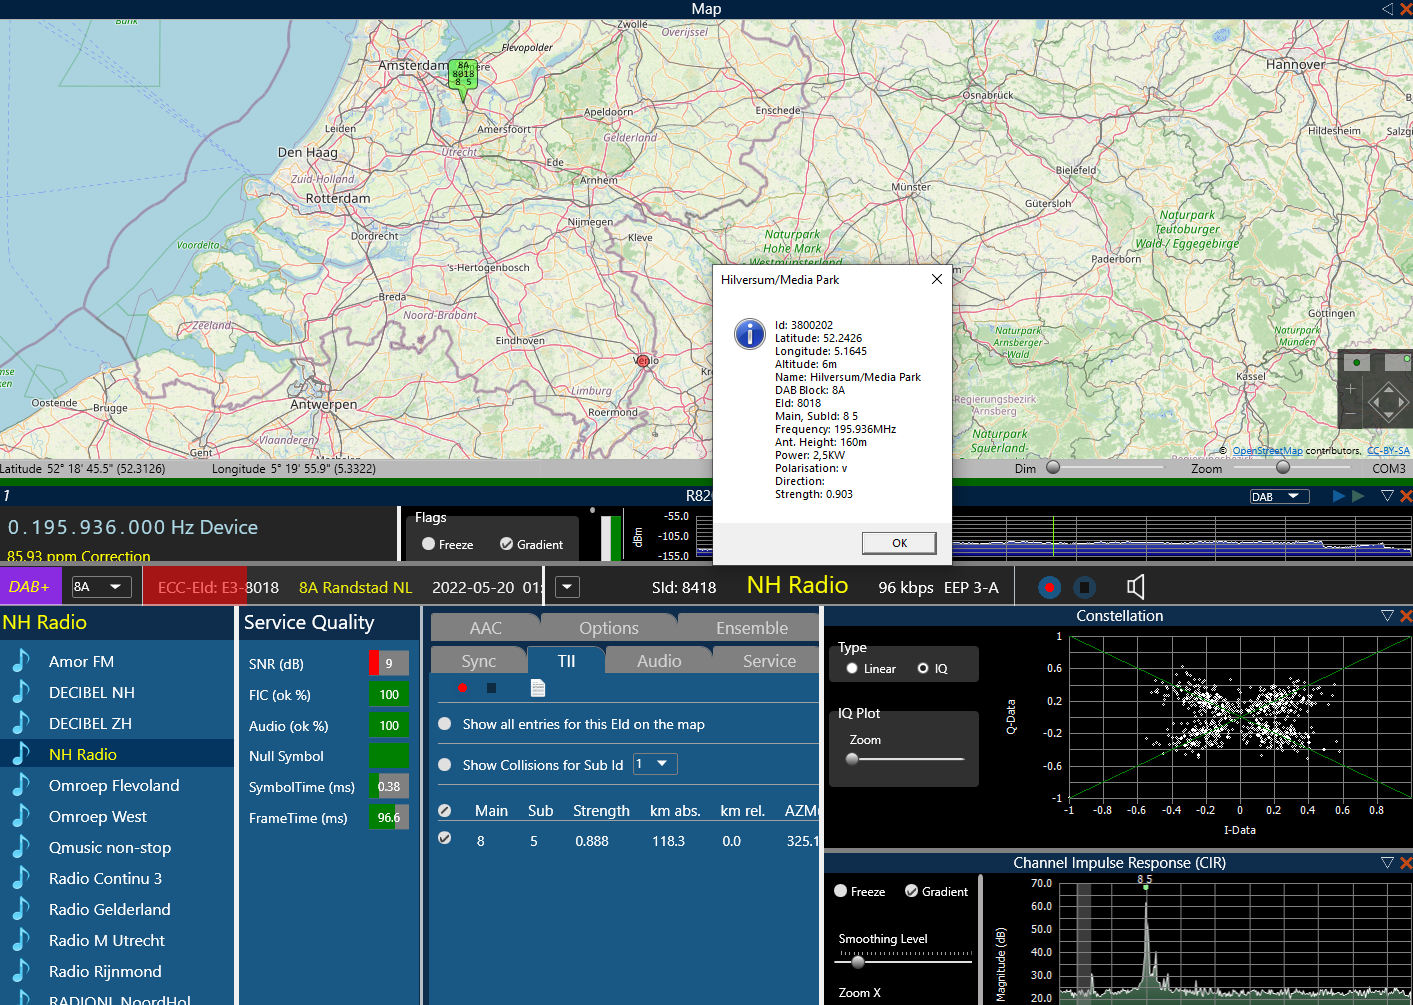Select Omroep Flevoland service
The height and width of the screenshot is (1005, 1413).
[114, 786]
